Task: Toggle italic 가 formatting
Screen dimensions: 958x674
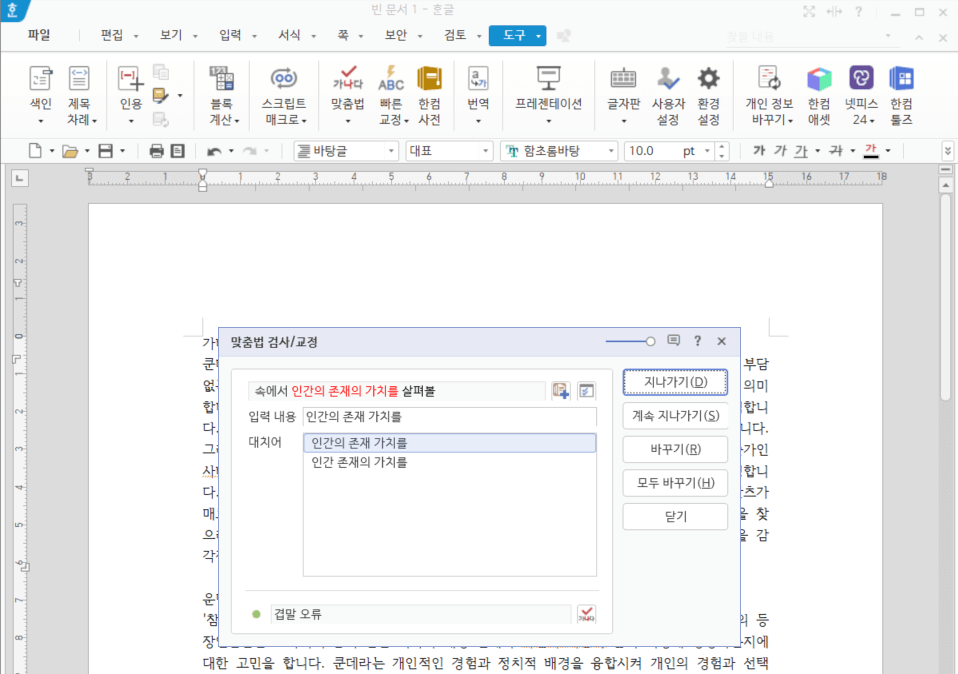Action: (x=780, y=150)
